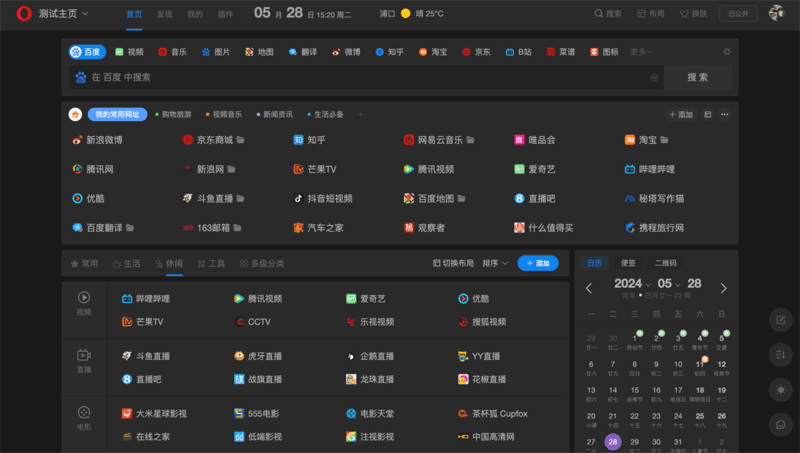Screen dimensions: 800x453
Task: Click the 秘塔写作猫 icon
Action: point(630,198)
